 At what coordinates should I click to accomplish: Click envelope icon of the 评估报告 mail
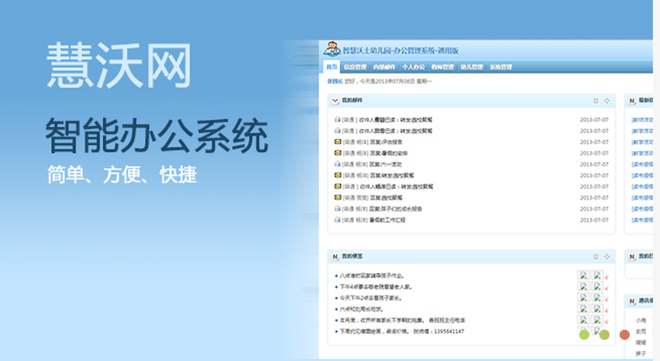pos(337,142)
